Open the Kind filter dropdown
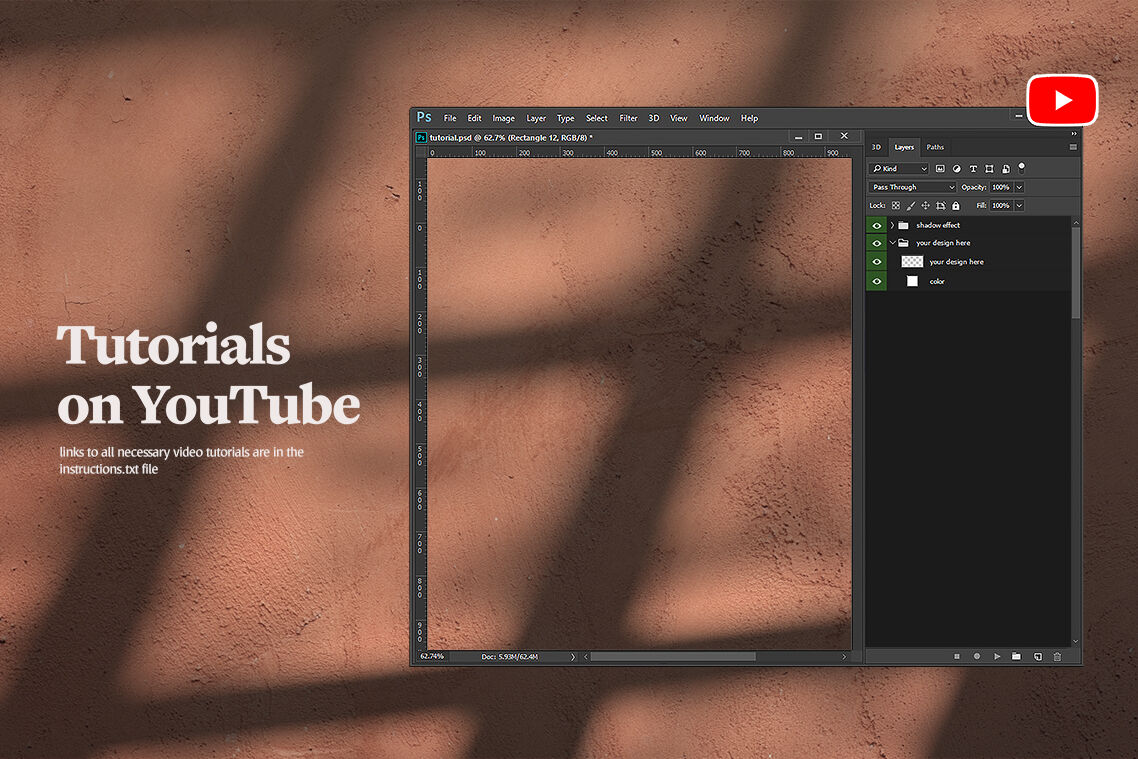The width and height of the screenshot is (1138, 759). tap(899, 169)
